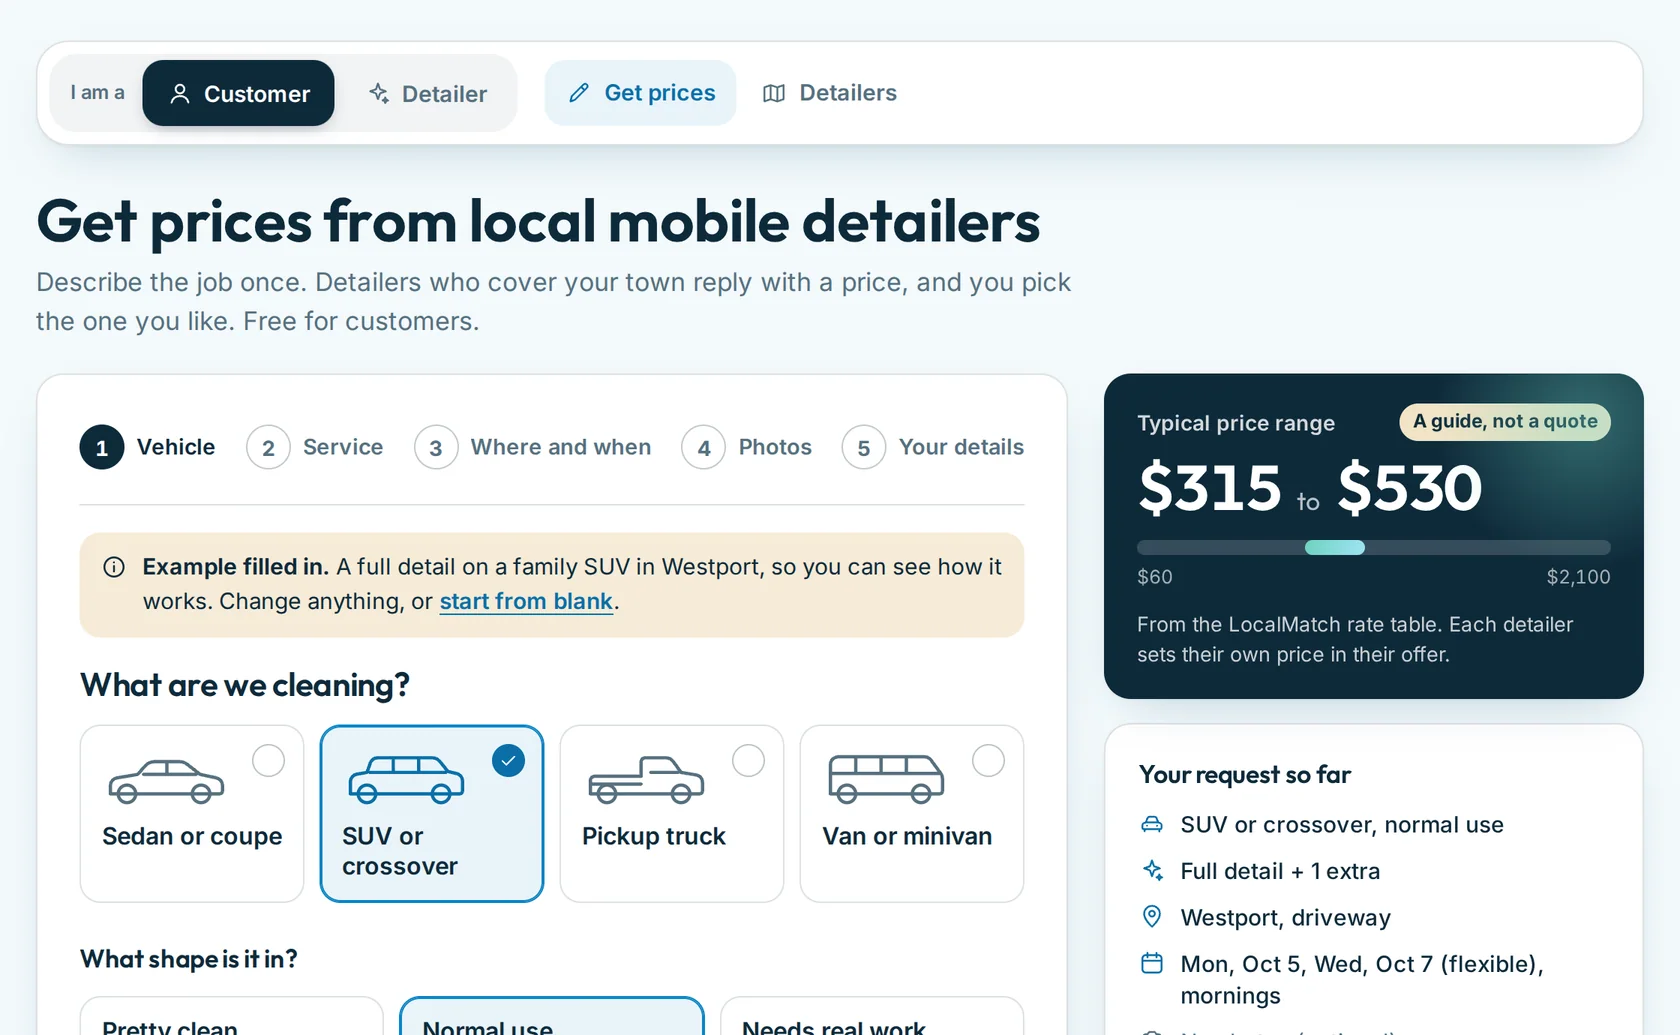Click the pickup truck illustration
Image resolution: width=1680 pixels, height=1035 pixels.
point(646,779)
